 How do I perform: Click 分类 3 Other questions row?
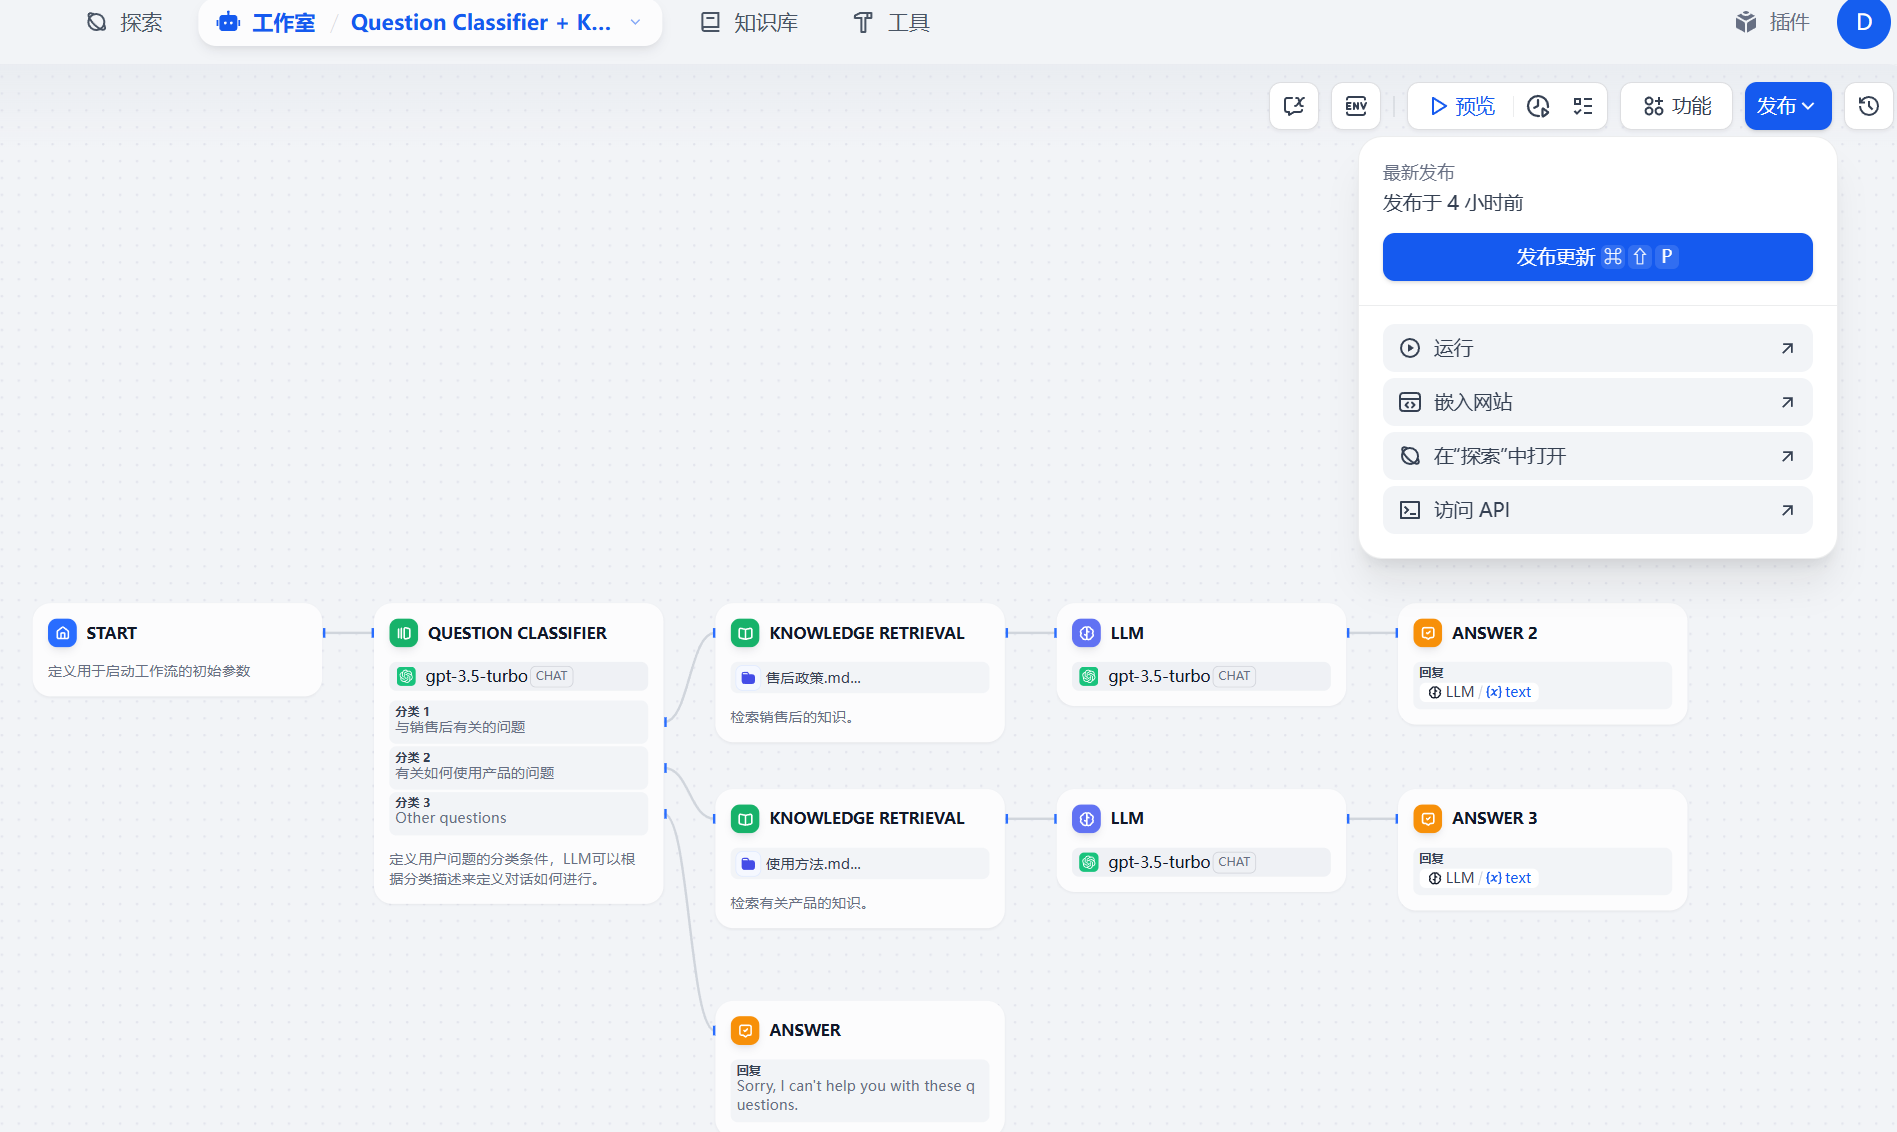pyautogui.click(x=518, y=811)
